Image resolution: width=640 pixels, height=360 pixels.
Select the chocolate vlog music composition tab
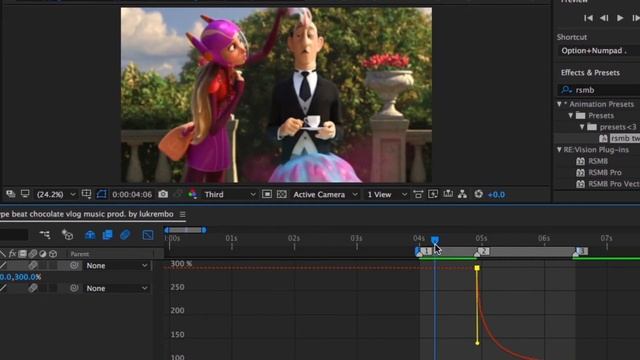(x=87, y=214)
